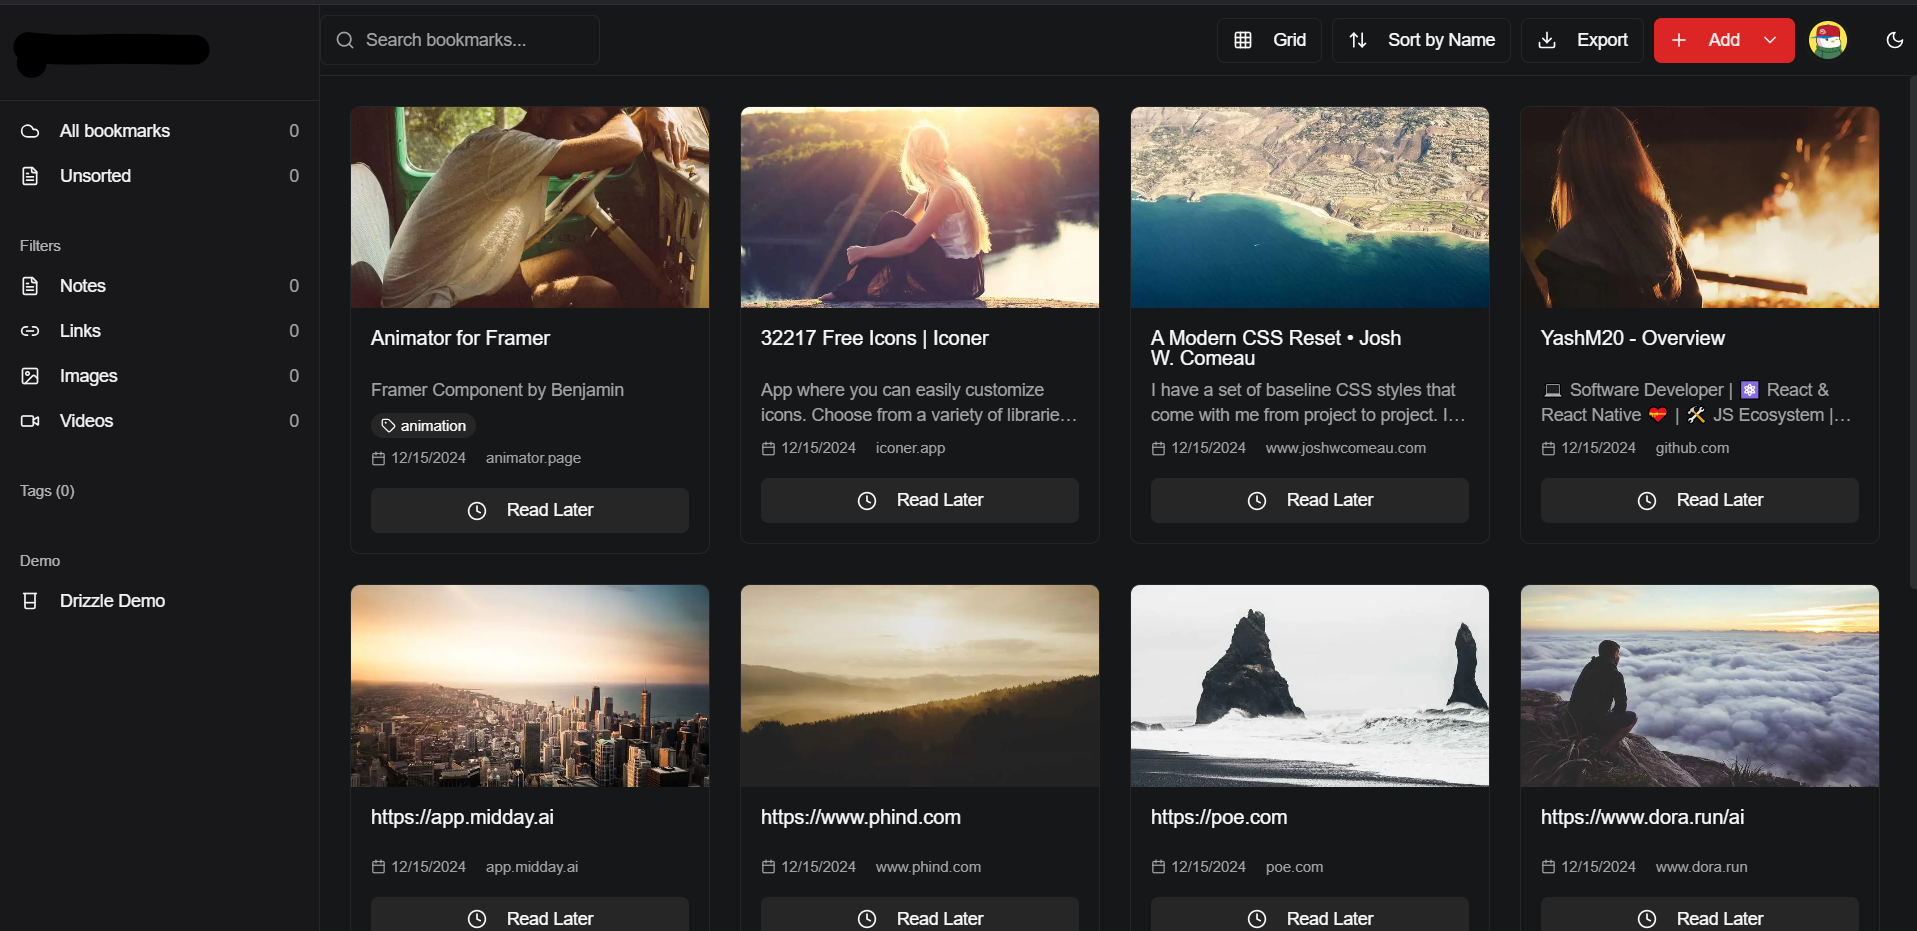Click the www.joshwcomeau.com domain text
Image resolution: width=1917 pixels, height=931 pixels.
tap(1346, 448)
